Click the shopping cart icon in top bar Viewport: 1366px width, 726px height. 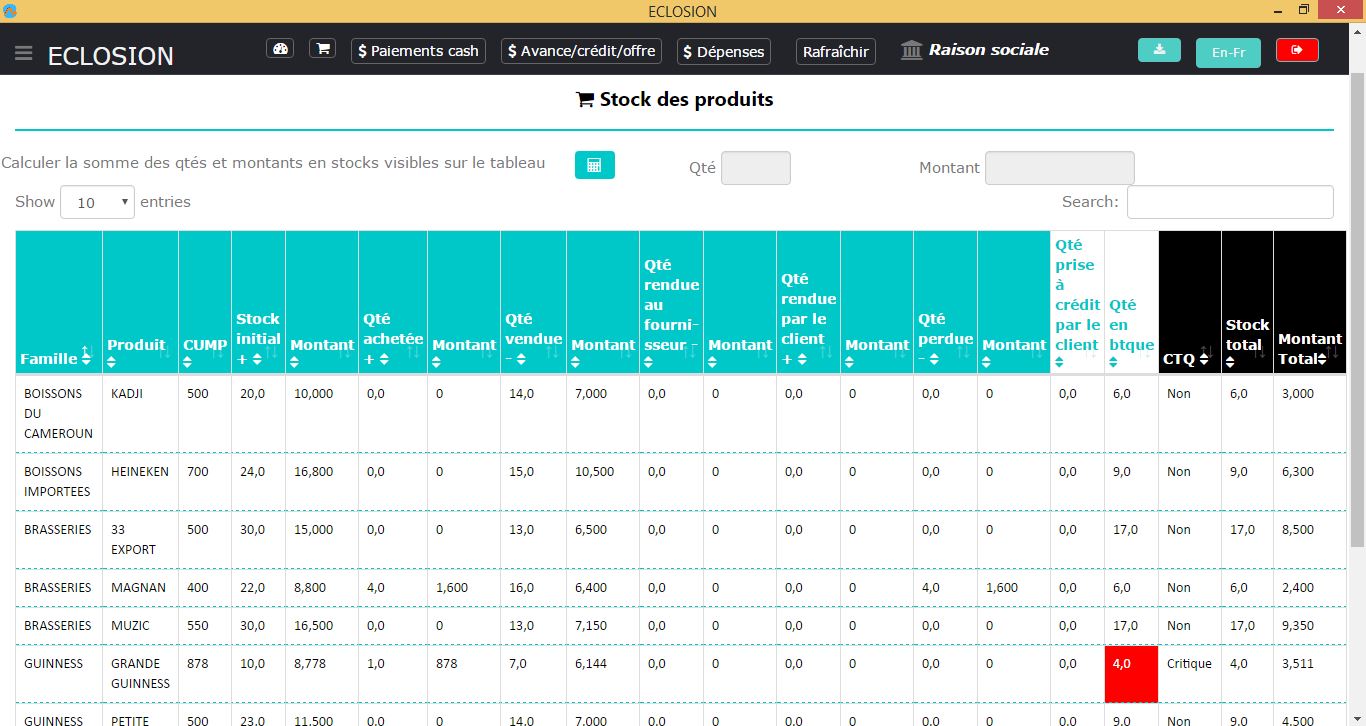pyautogui.click(x=322, y=48)
